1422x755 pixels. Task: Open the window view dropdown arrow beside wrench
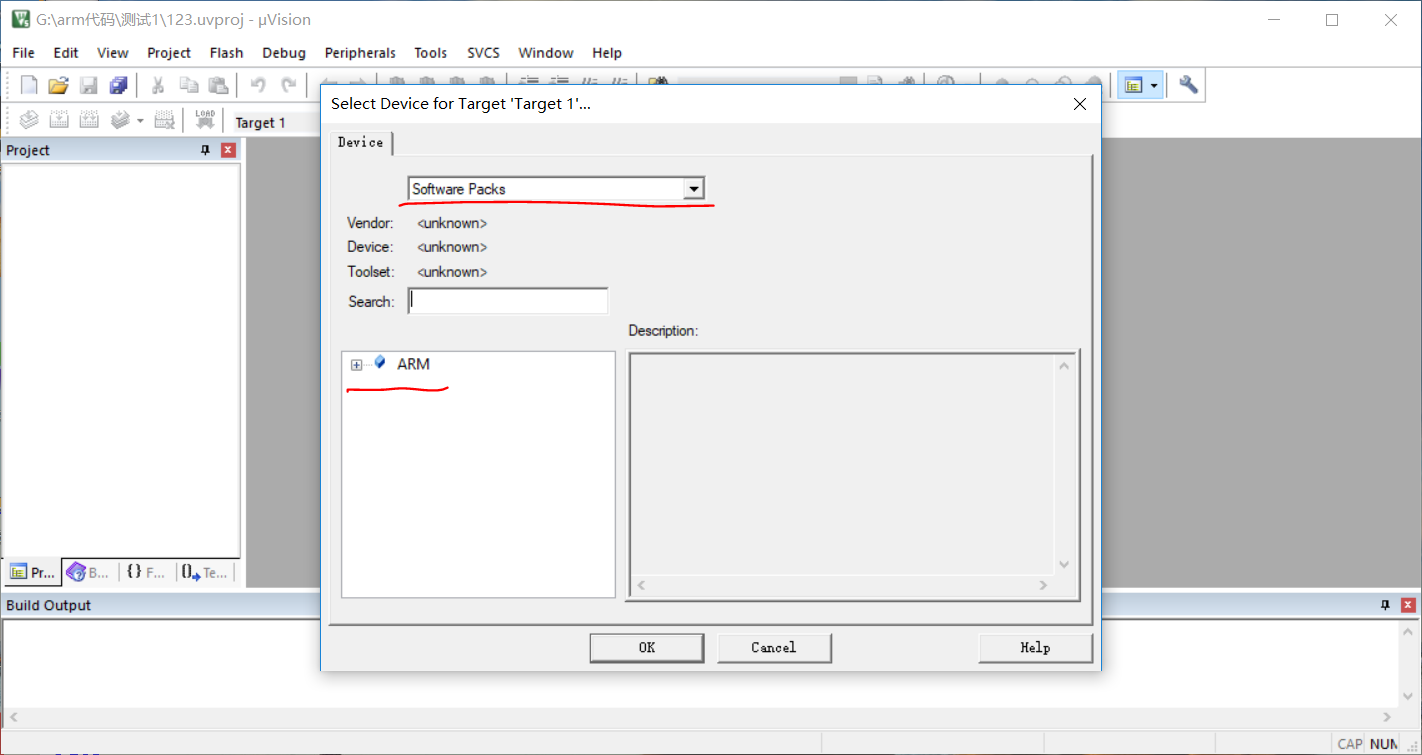[1155, 85]
